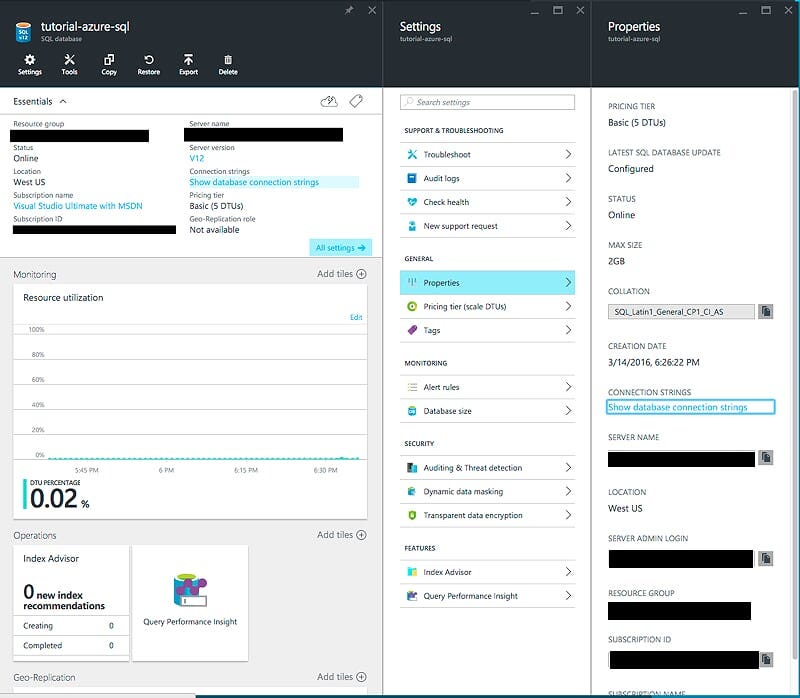Expand the Tags settings entry
The width and height of the screenshot is (800, 698).
(x=486, y=330)
